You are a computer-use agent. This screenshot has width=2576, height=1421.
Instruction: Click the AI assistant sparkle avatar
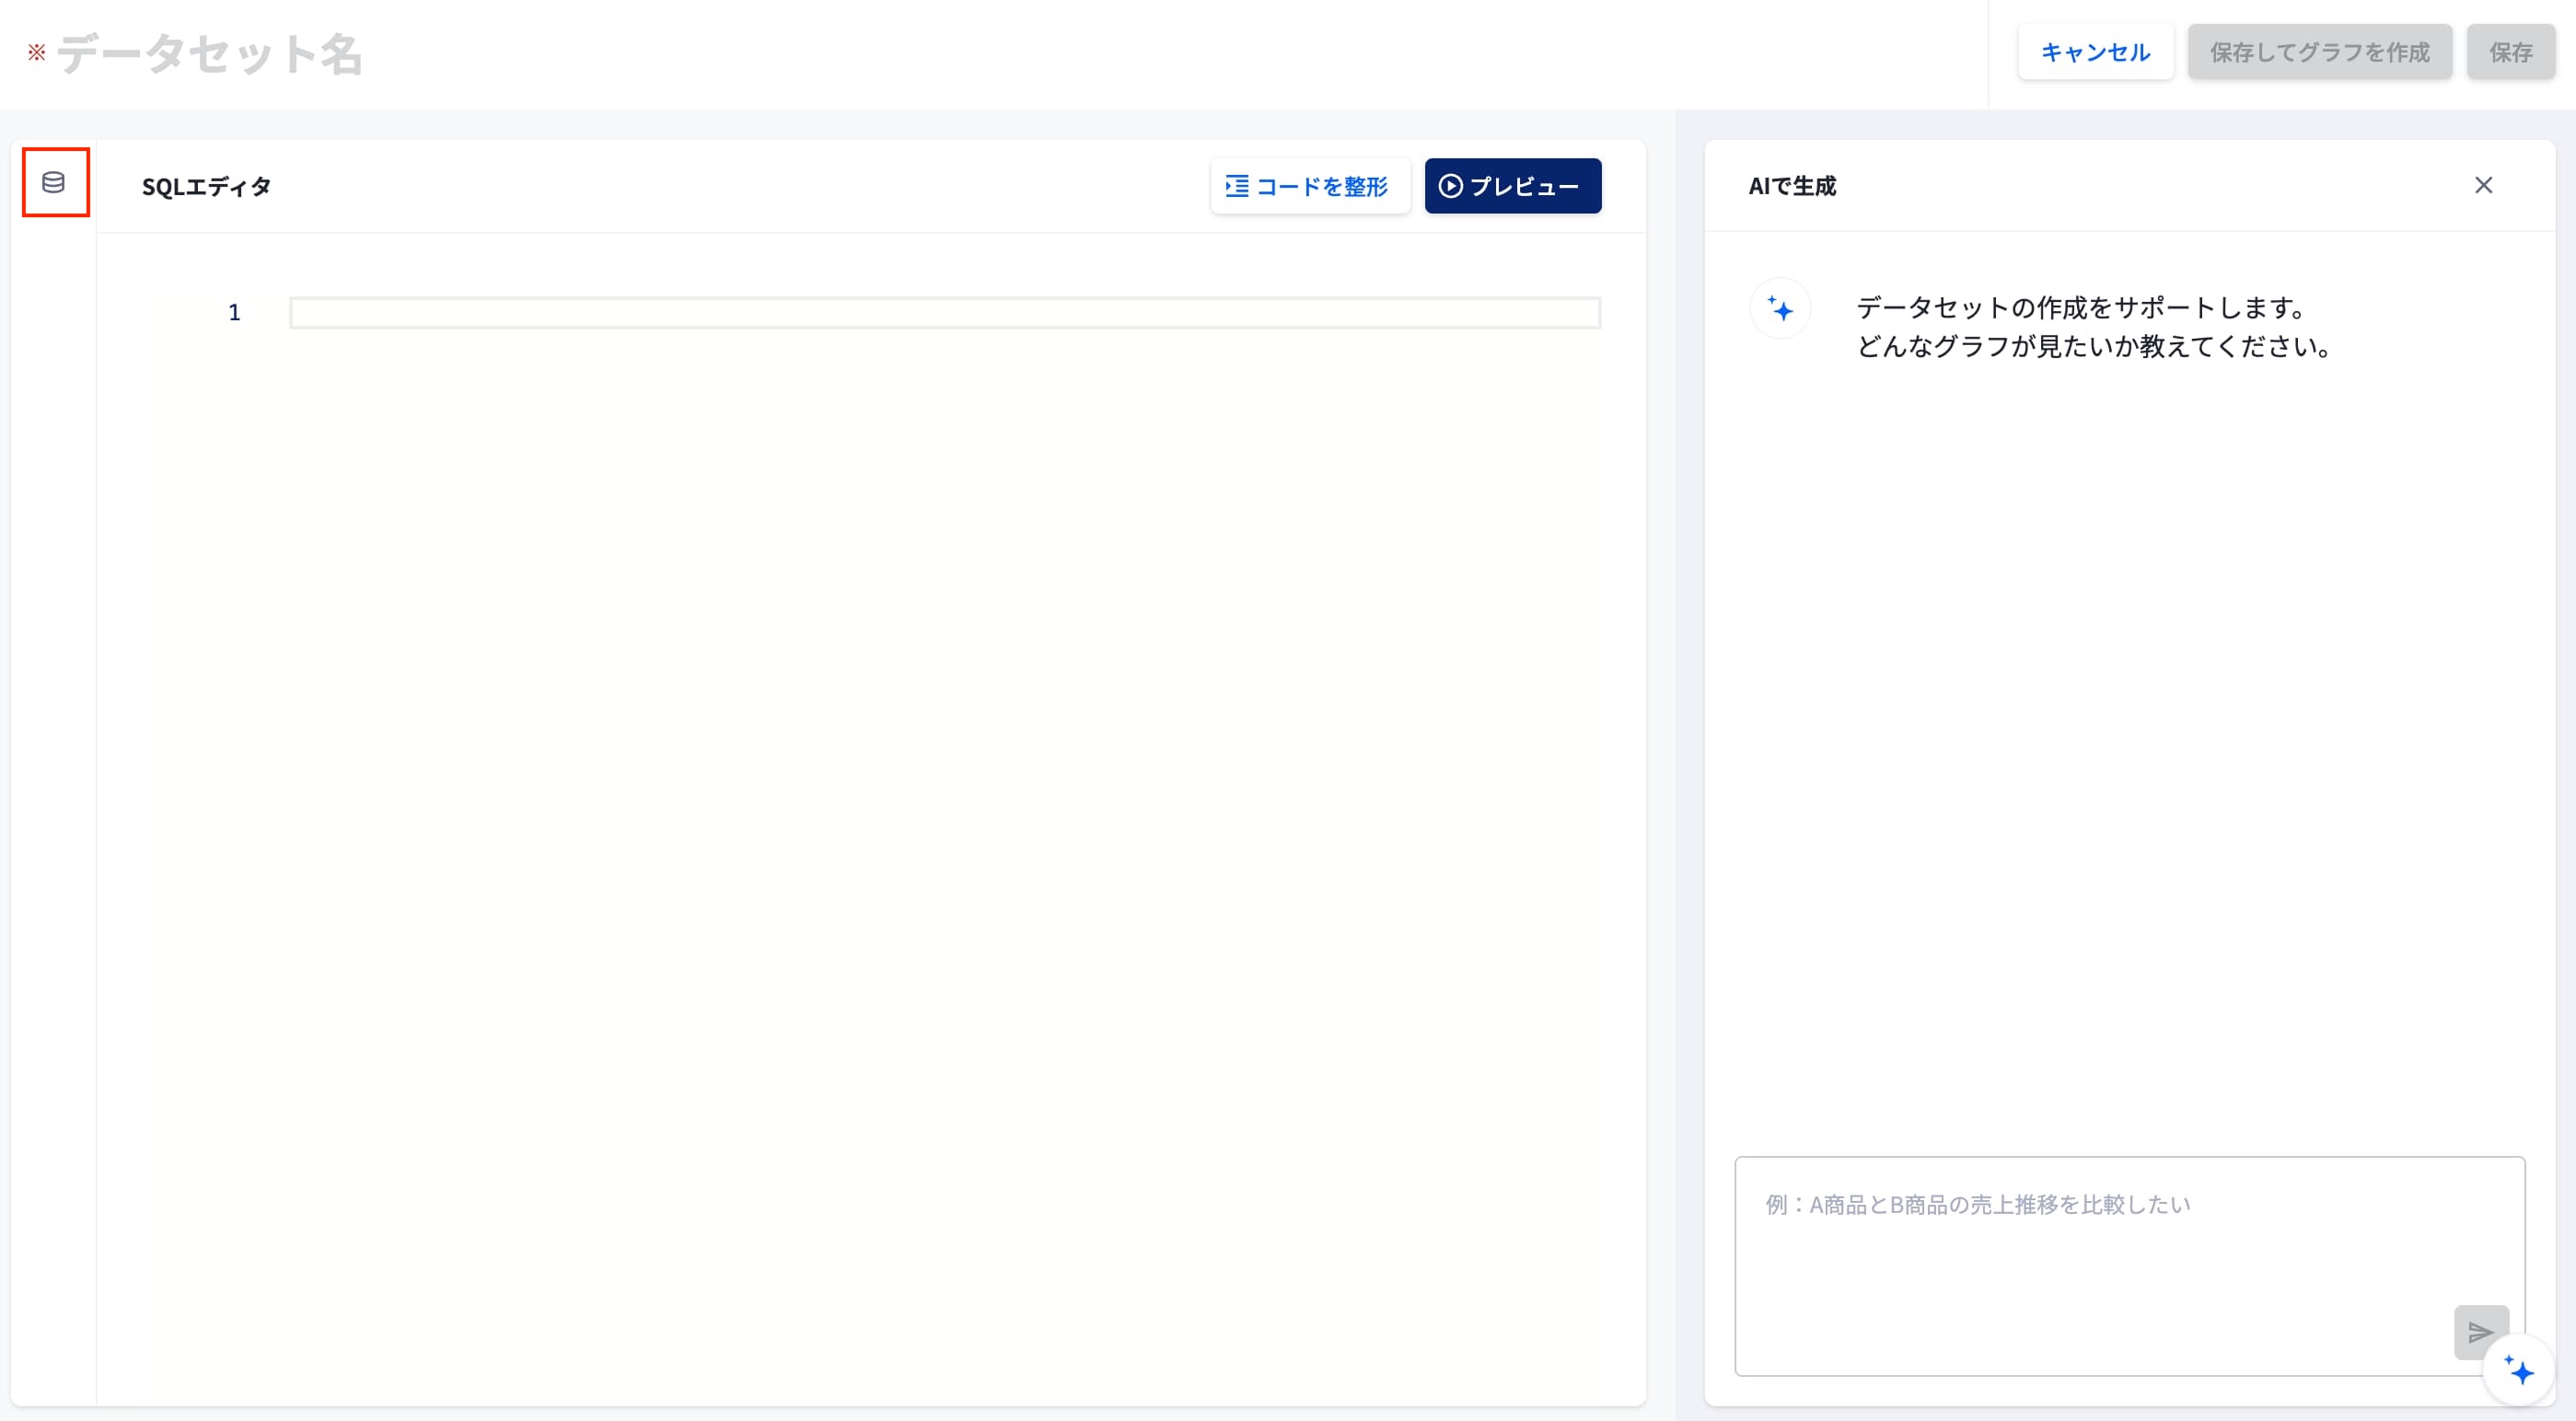point(1780,308)
